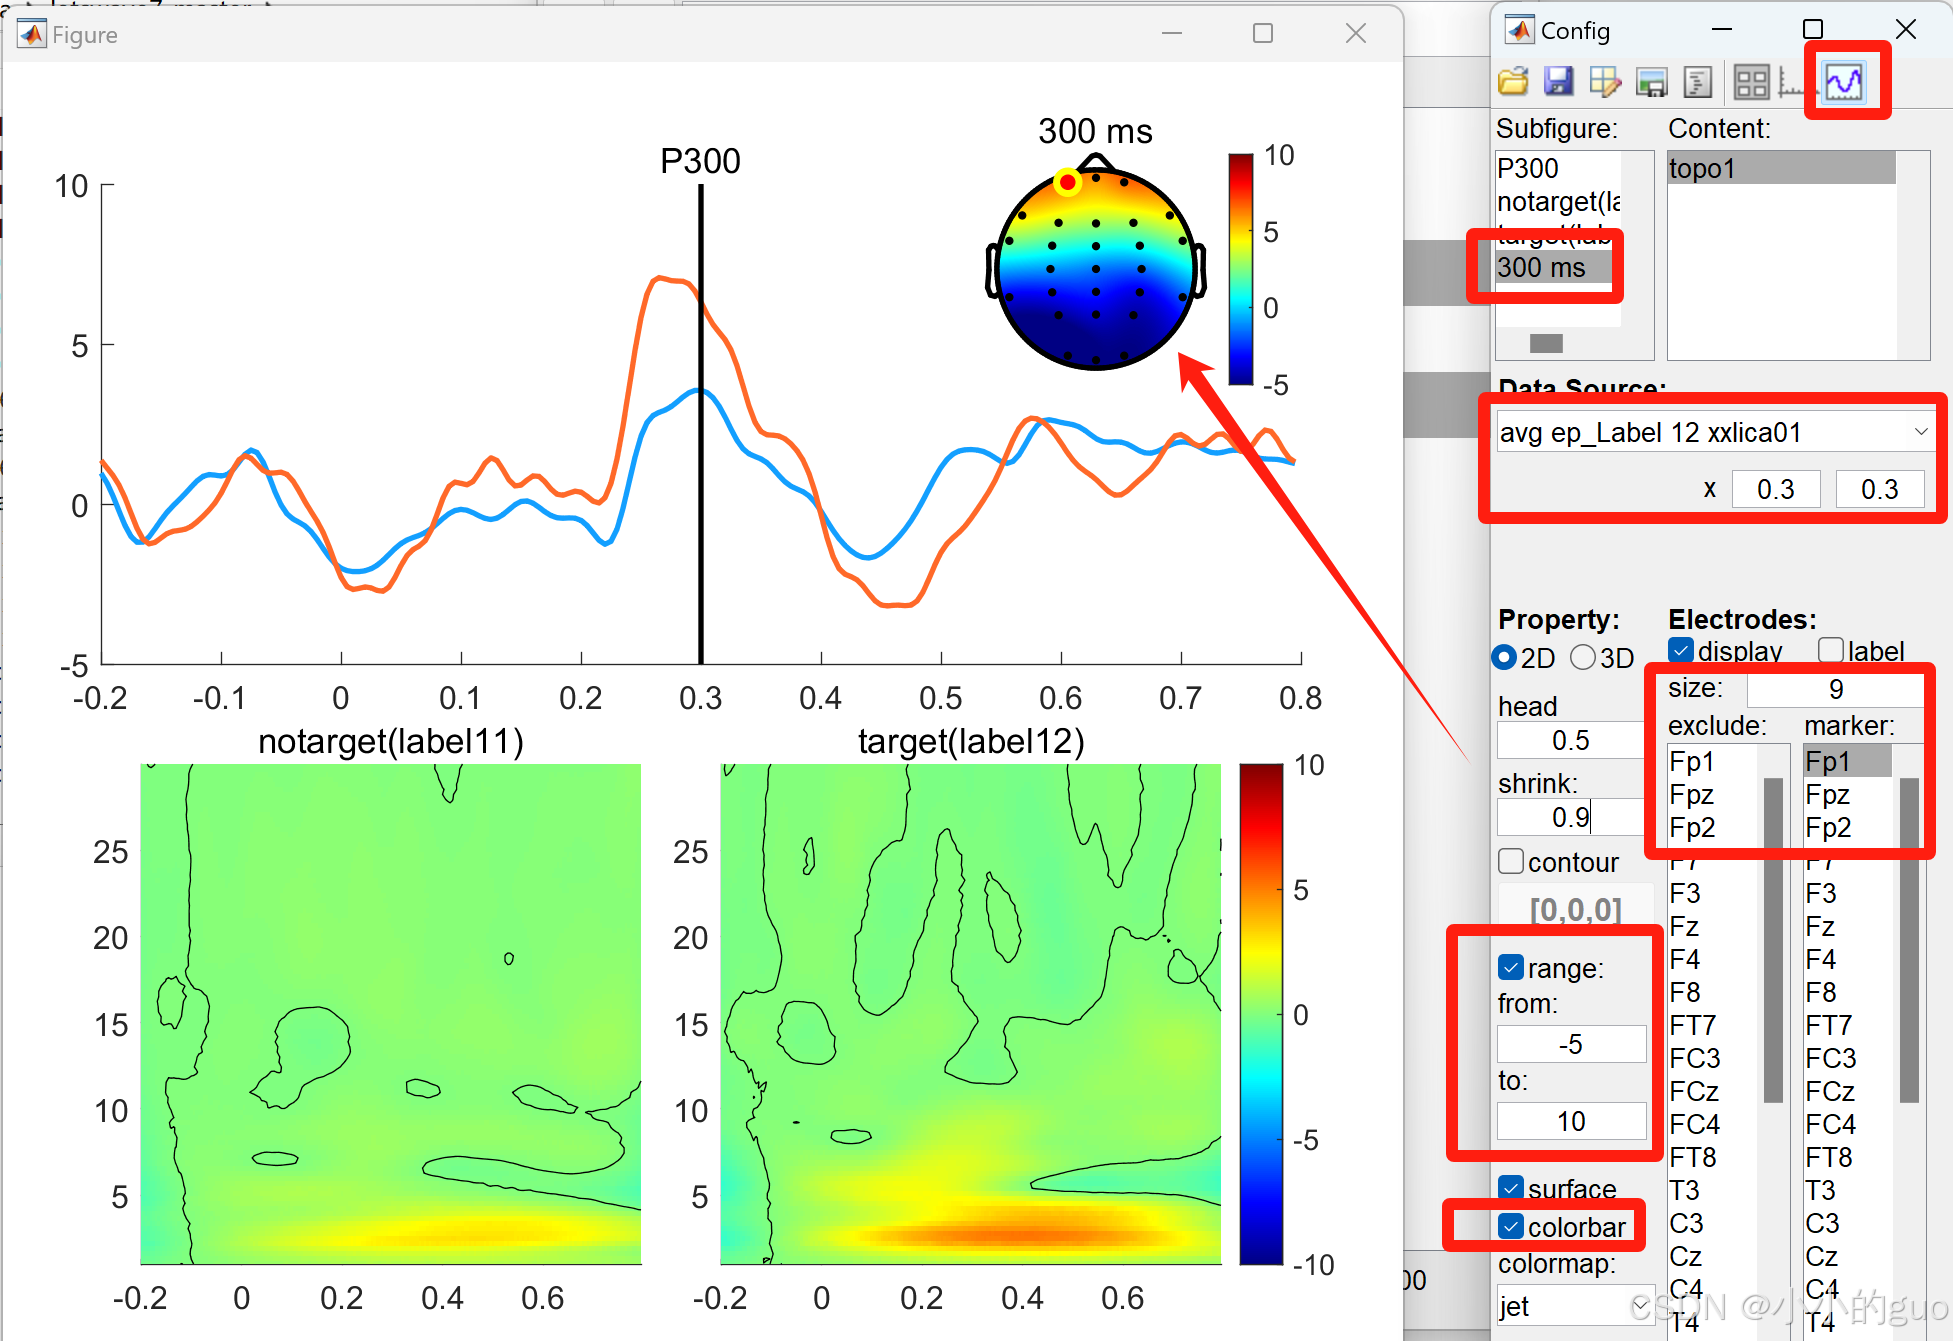Minimize the Config window
Screen dimensions: 1953x1341
click(x=1721, y=30)
